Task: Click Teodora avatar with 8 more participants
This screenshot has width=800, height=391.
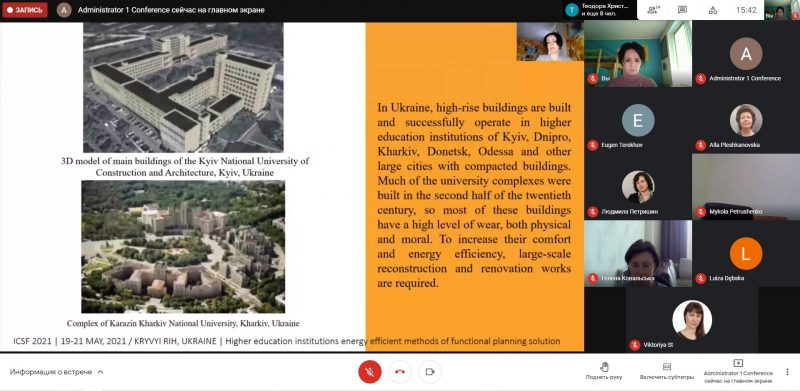Action: point(599,10)
